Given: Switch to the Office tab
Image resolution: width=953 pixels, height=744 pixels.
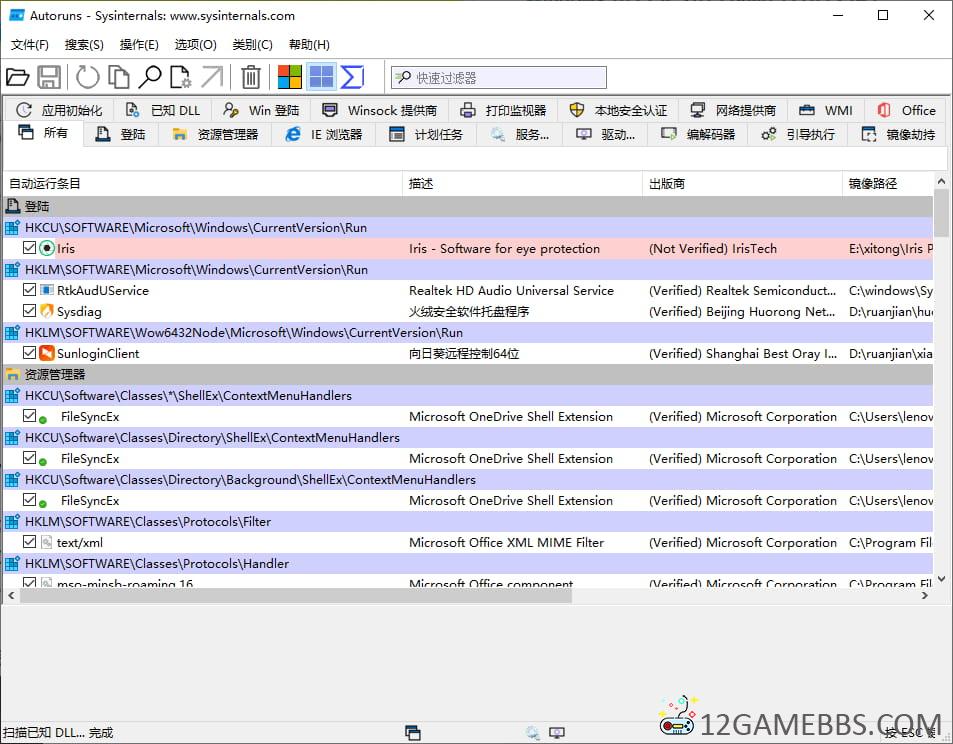Looking at the screenshot, I should pyautogui.click(x=906, y=110).
